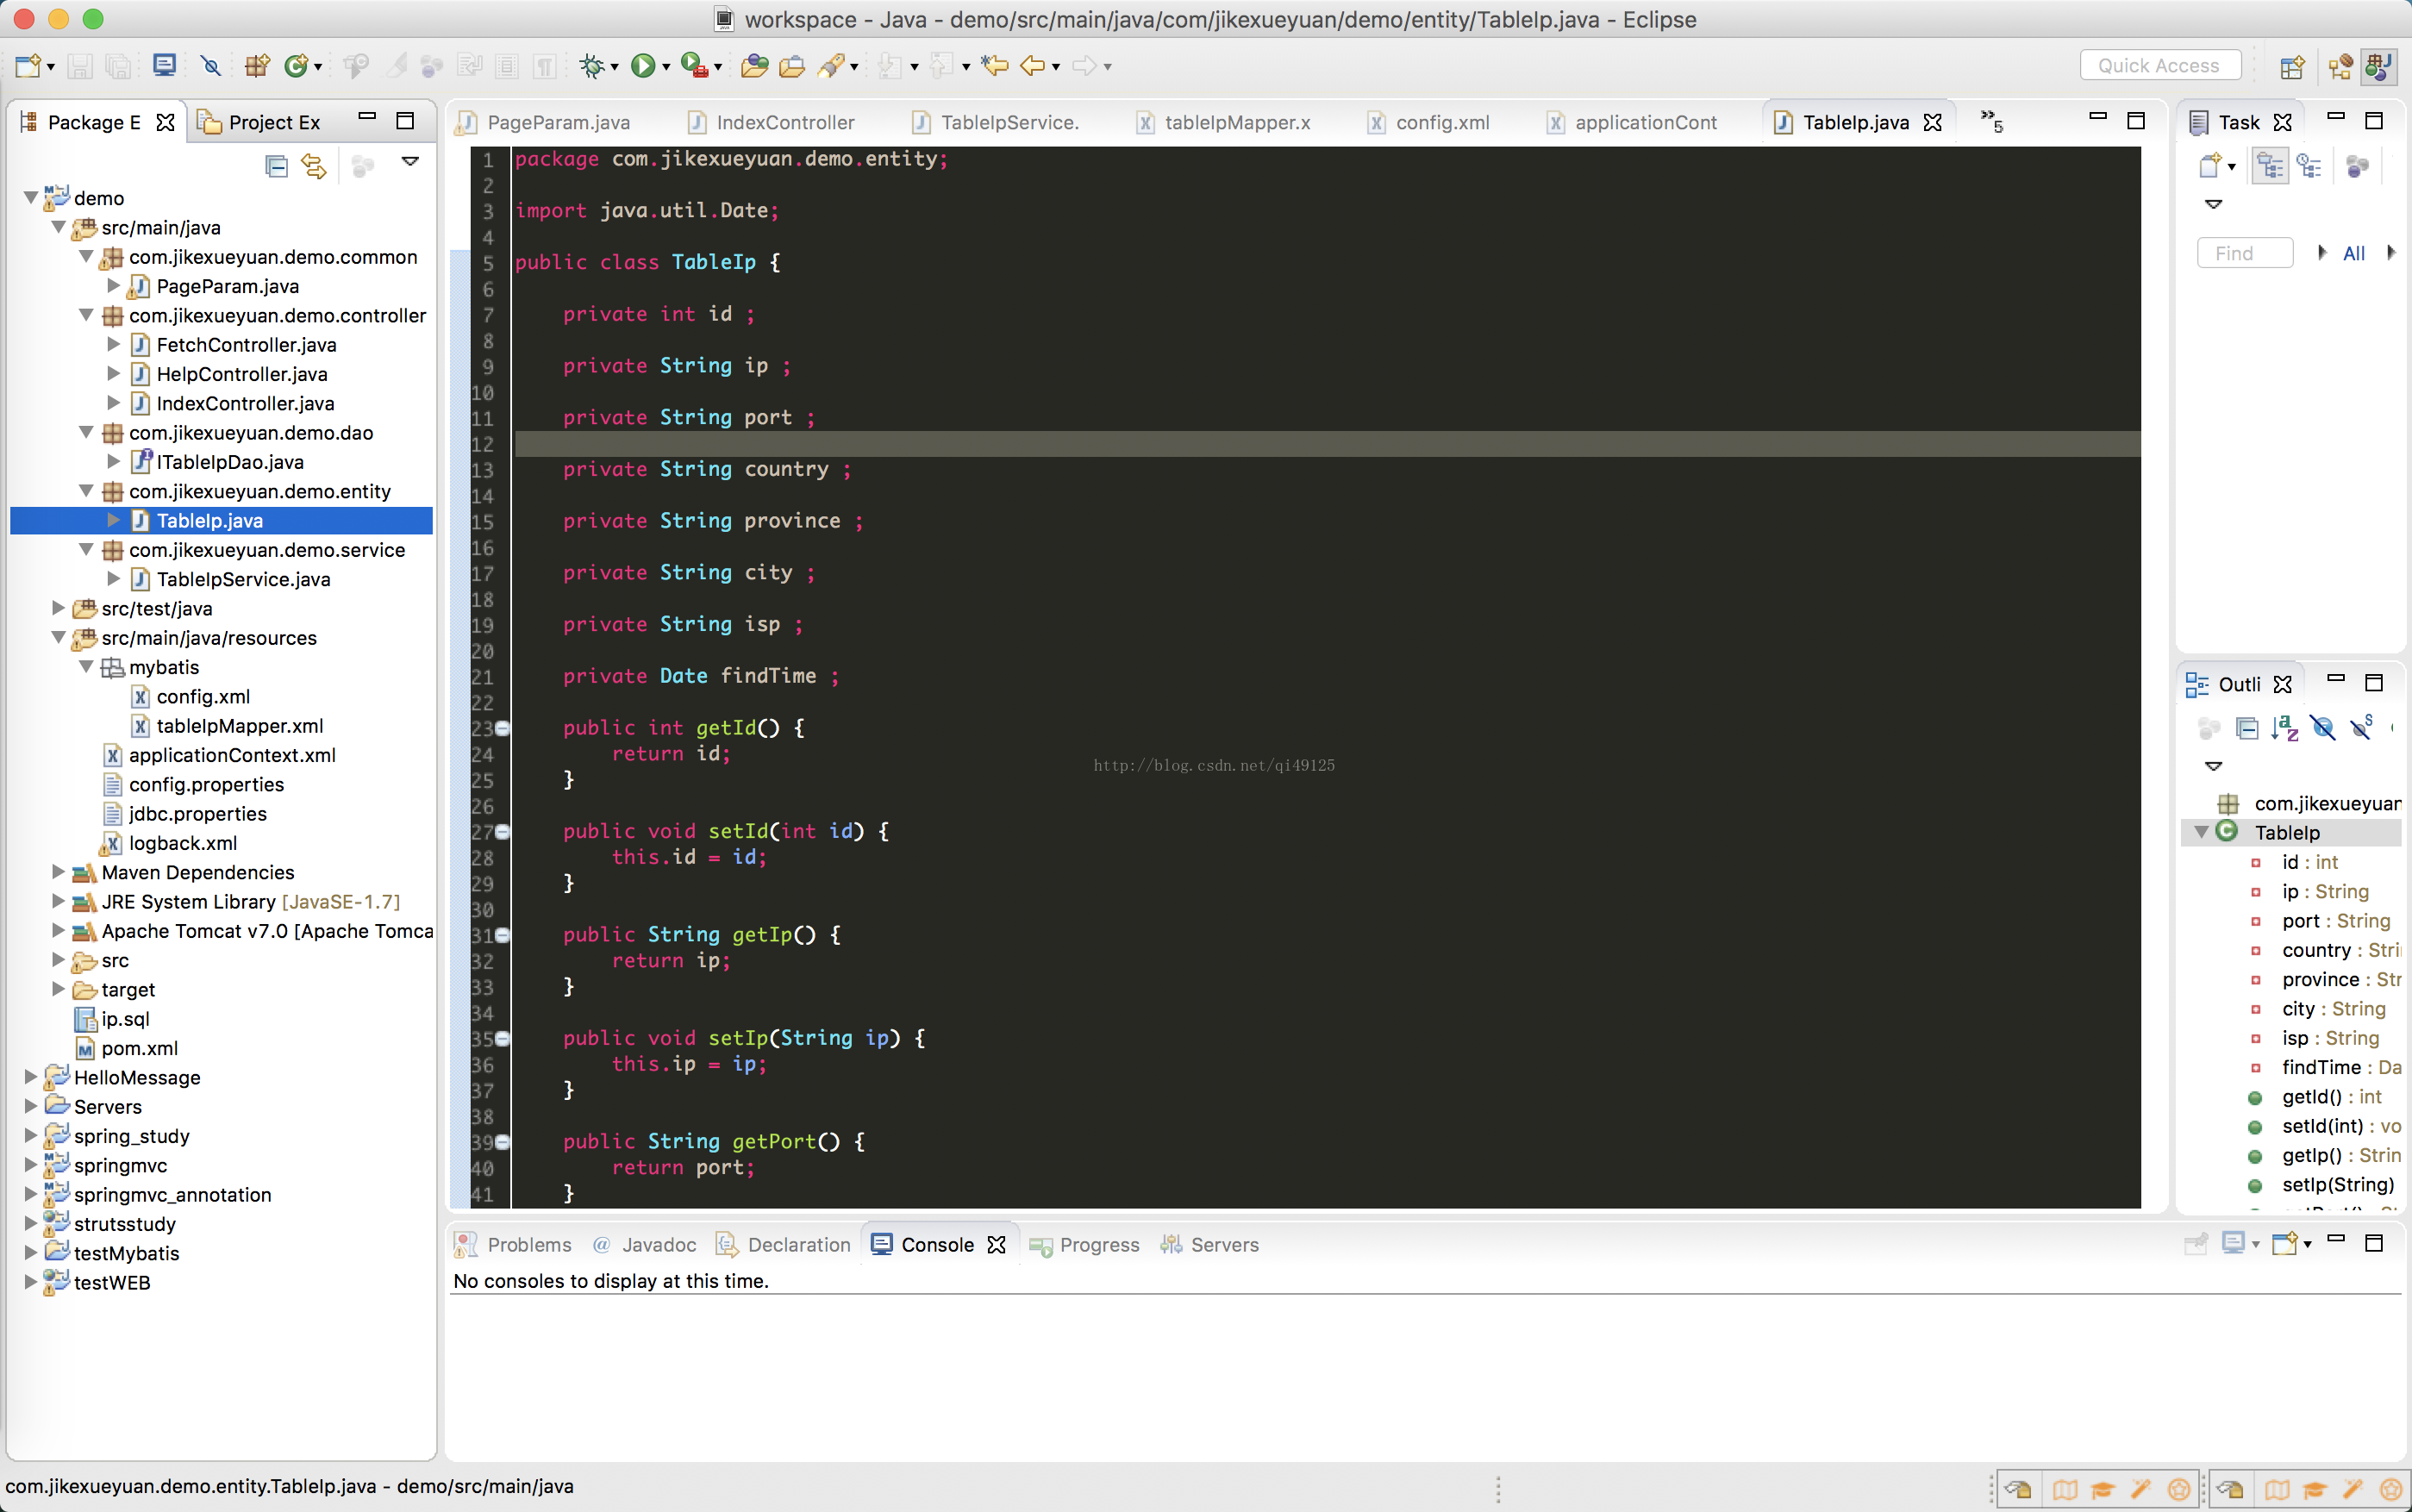This screenshot has width=2412, height=1512.
Task: Switch to the IndexController editor tab
Action: (x=784, y=122)
